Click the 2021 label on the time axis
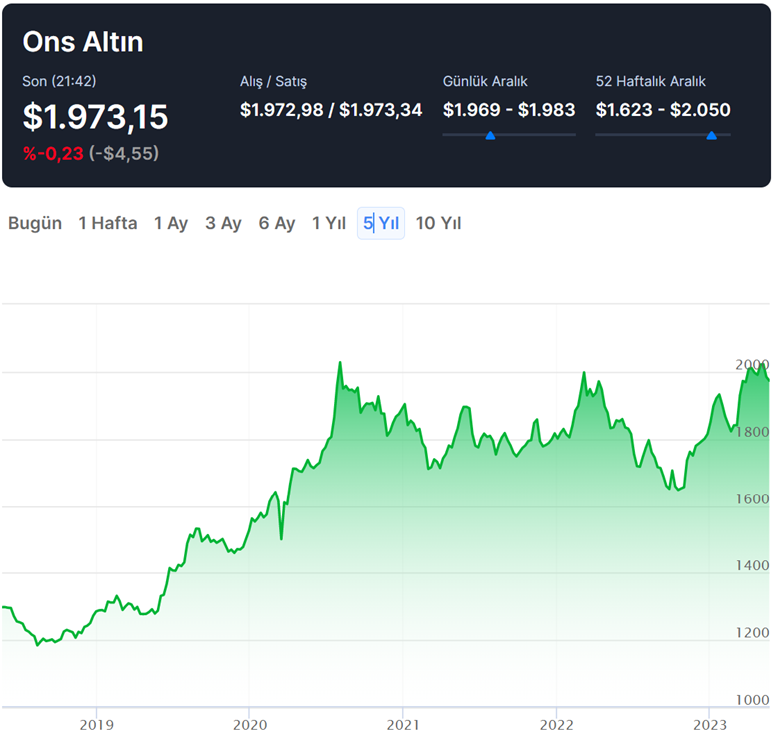This screenshot has width=778, height=745. click(402, 723)
